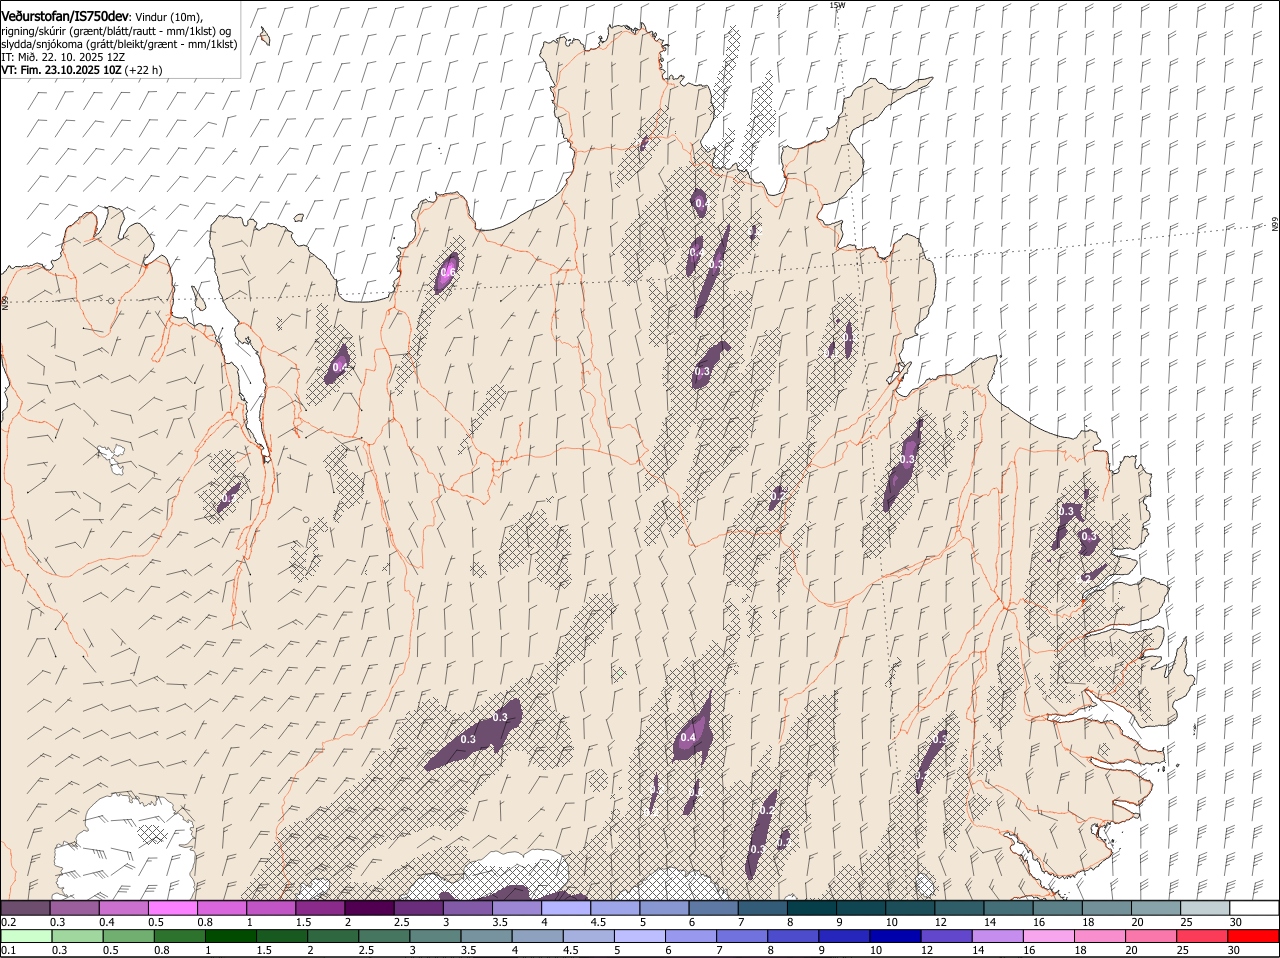Click the 14 teal swatch on the purple scale
This screenshot has width=1280, height=958.
1008,907
